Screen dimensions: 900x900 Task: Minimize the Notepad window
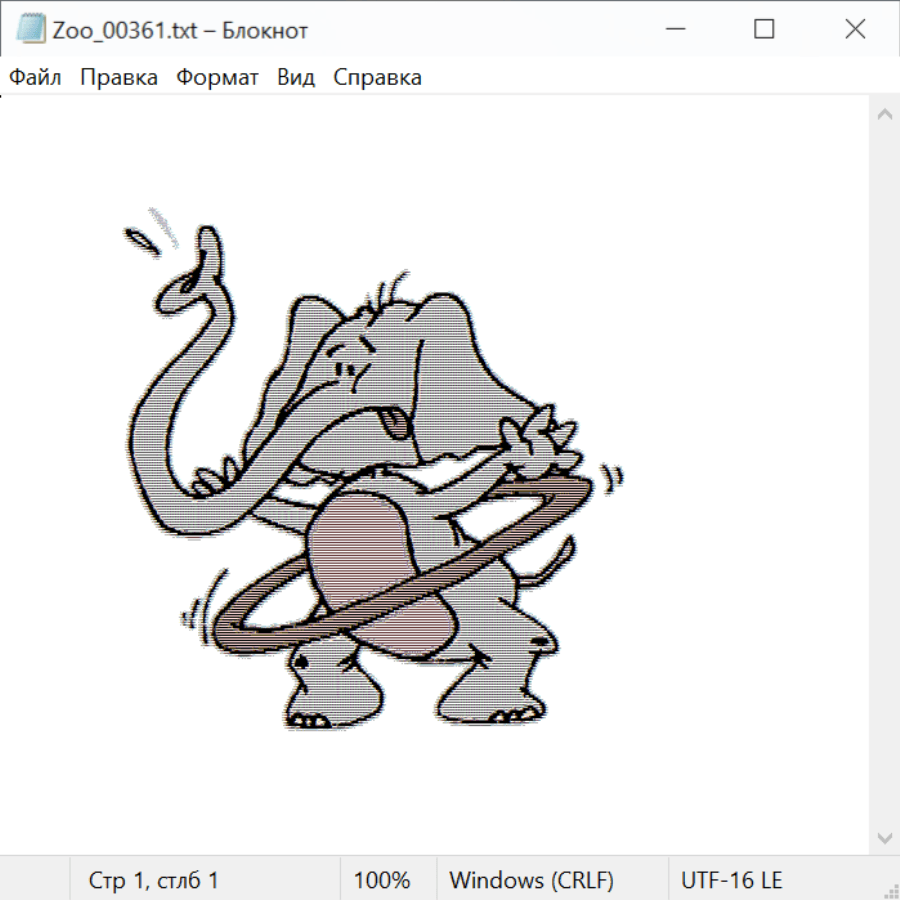(673, 30)
